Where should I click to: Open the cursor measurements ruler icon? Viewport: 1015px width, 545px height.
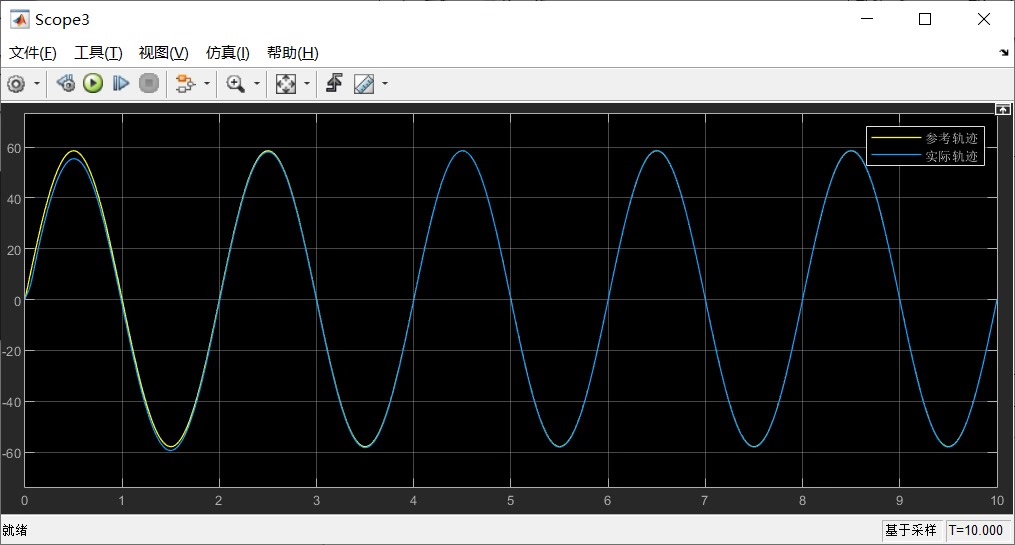[x=364, y=83]
